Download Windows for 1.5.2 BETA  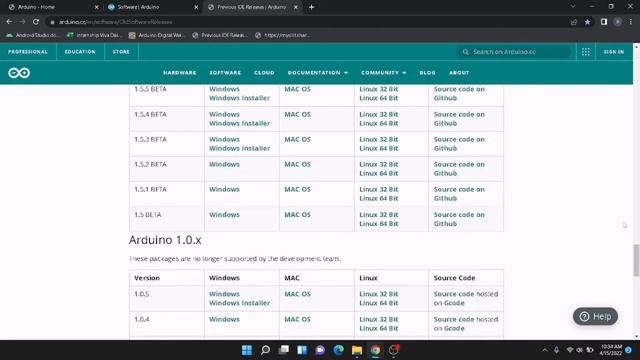tap(224, 164)
